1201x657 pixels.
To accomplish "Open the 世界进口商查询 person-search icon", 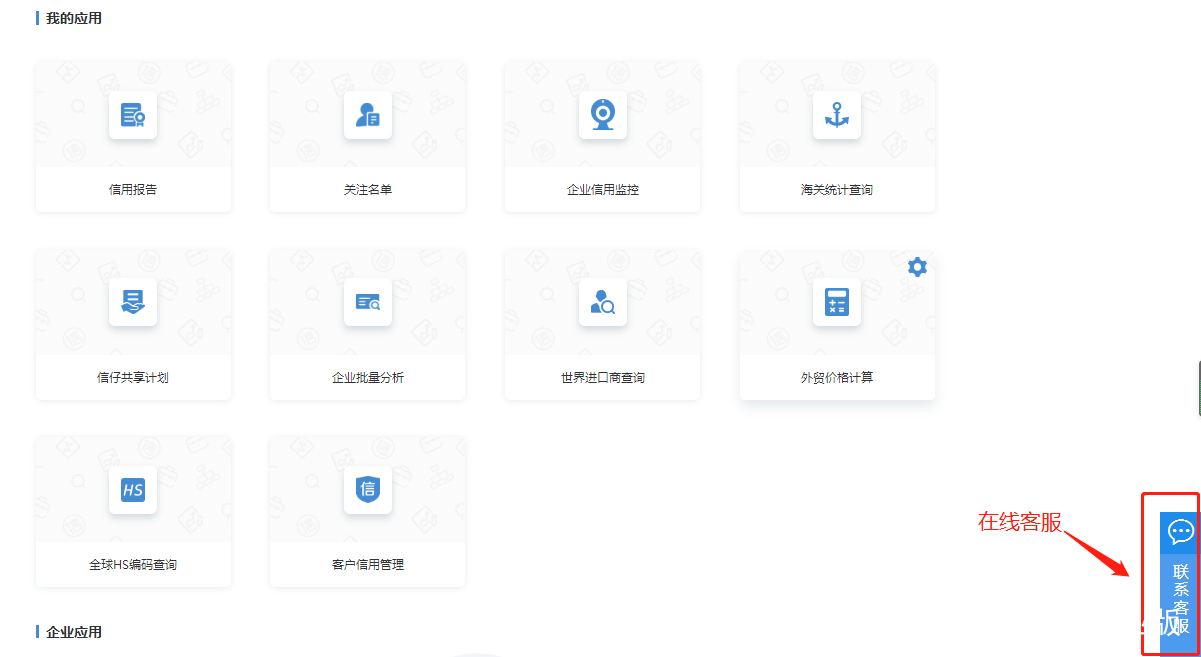I will point(602,301).
